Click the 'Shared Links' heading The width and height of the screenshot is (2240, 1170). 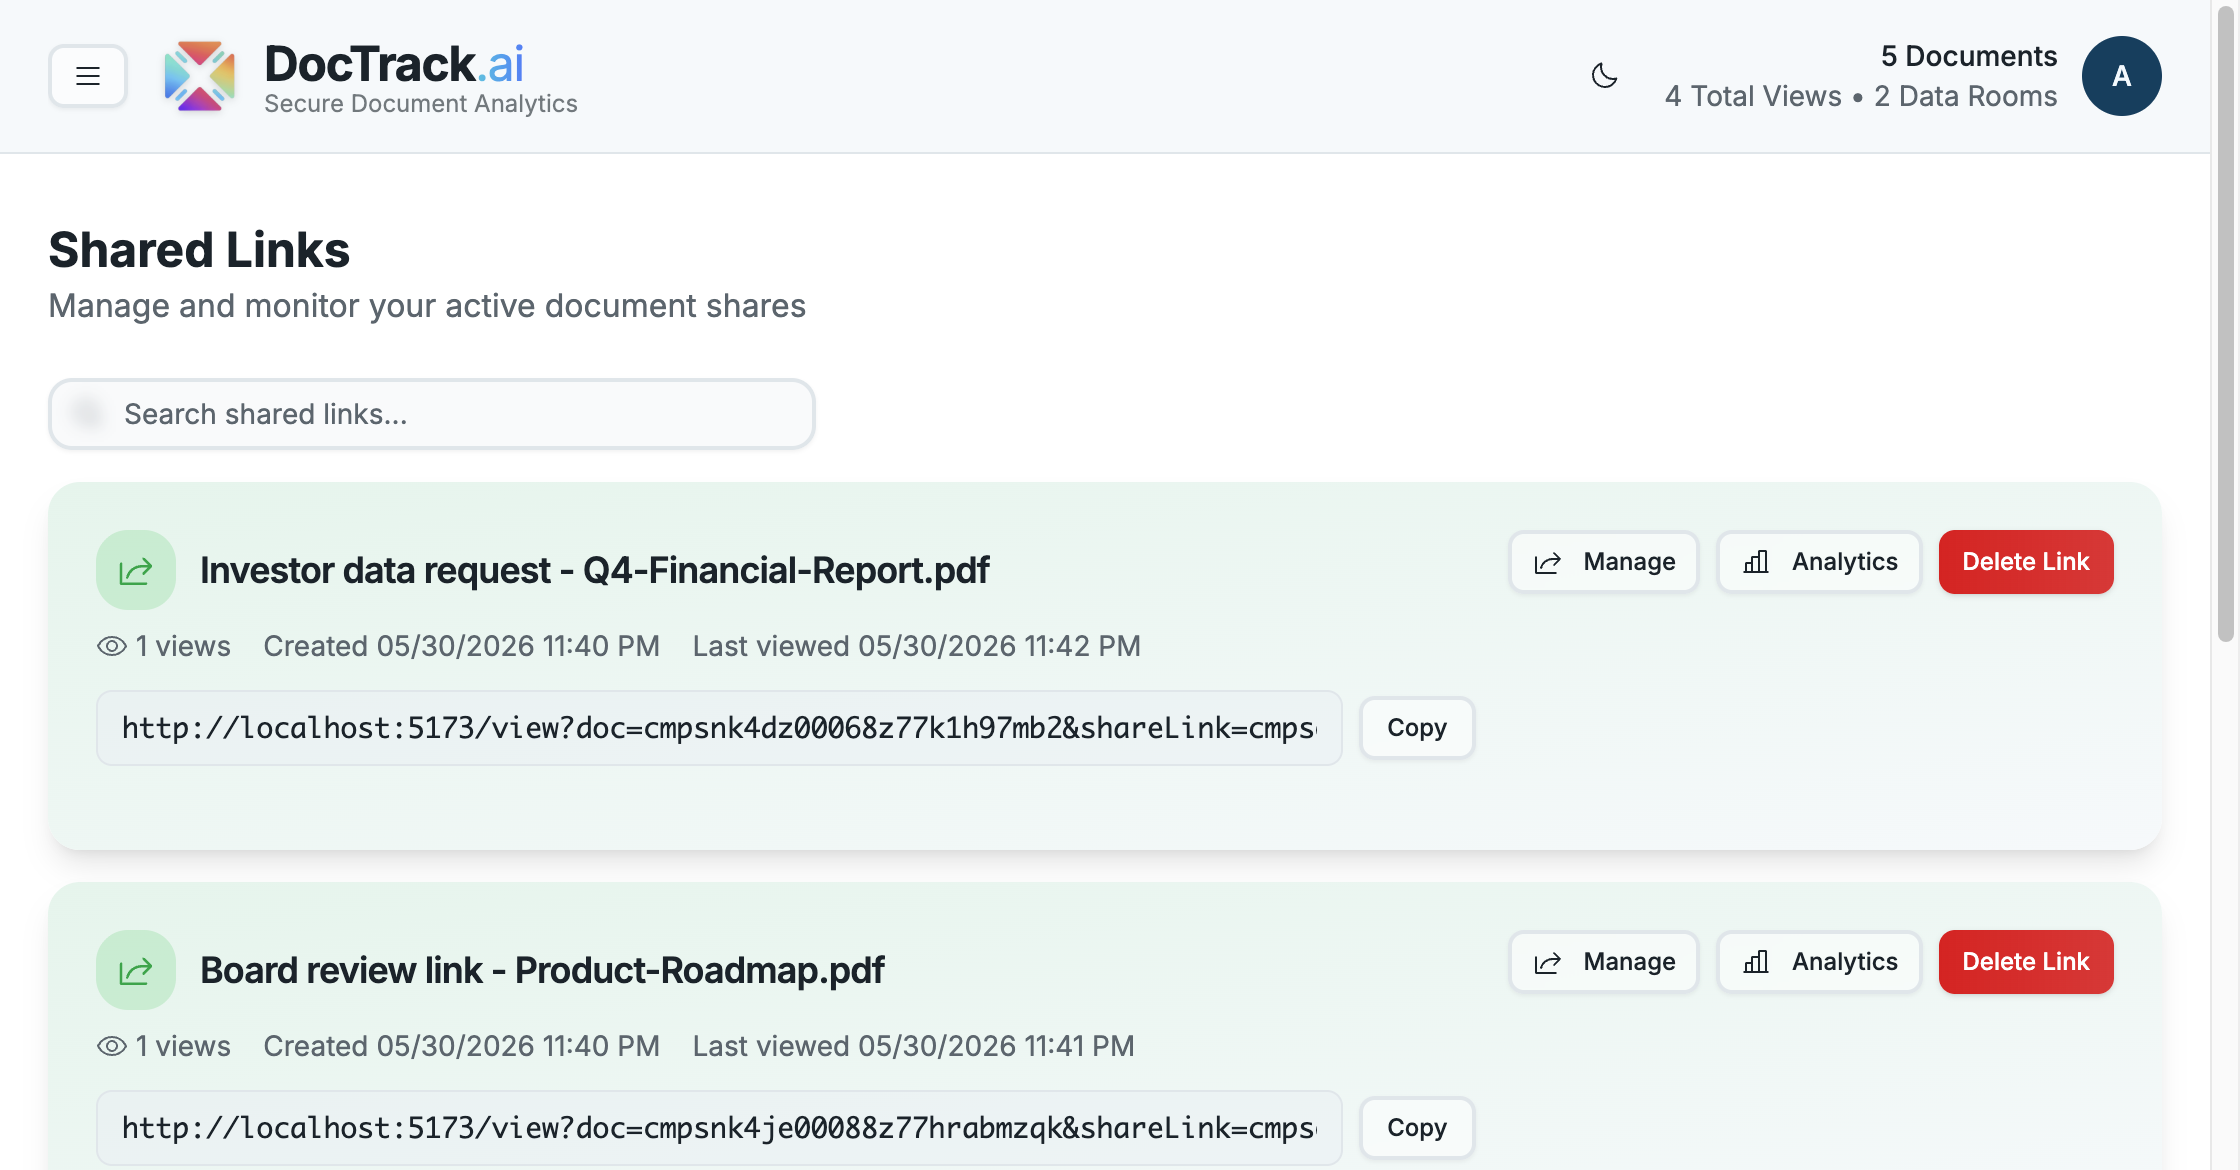pos(199,250)
